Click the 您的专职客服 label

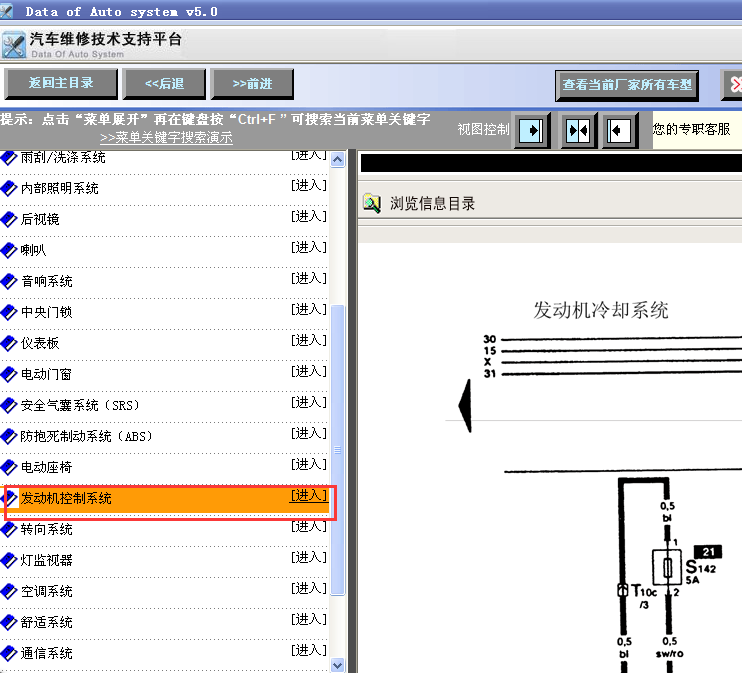click(x=691, y=129)
